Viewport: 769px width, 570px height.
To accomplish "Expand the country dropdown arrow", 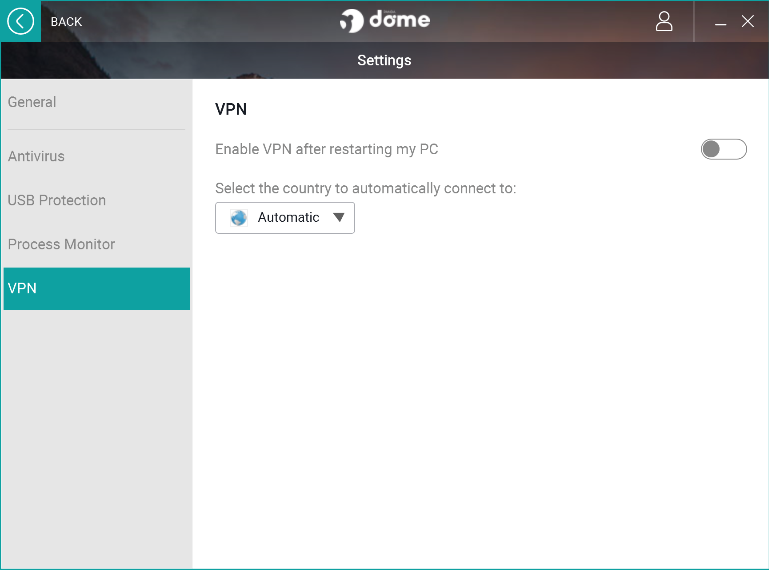I will [339, 218].
